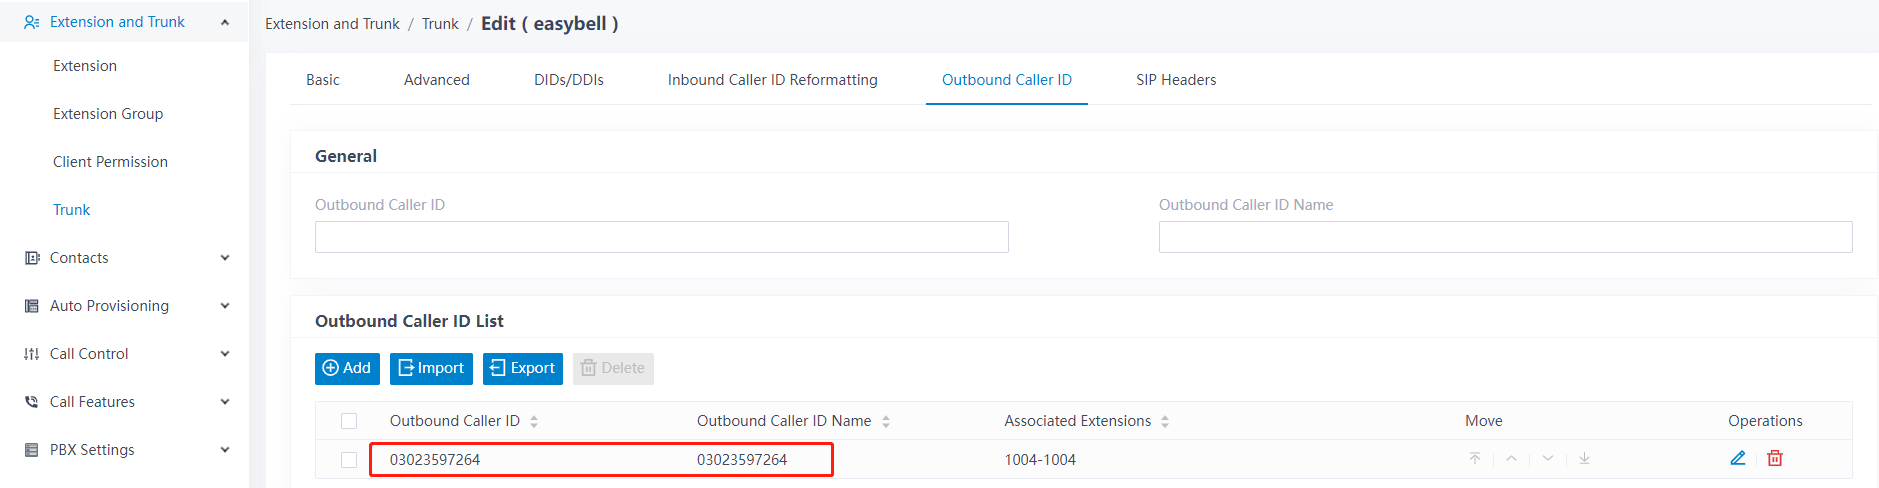Screen dimensions: 1879x488
Task: Expand the PBX Settings menu chevron
Action: (x=225, y=450)
